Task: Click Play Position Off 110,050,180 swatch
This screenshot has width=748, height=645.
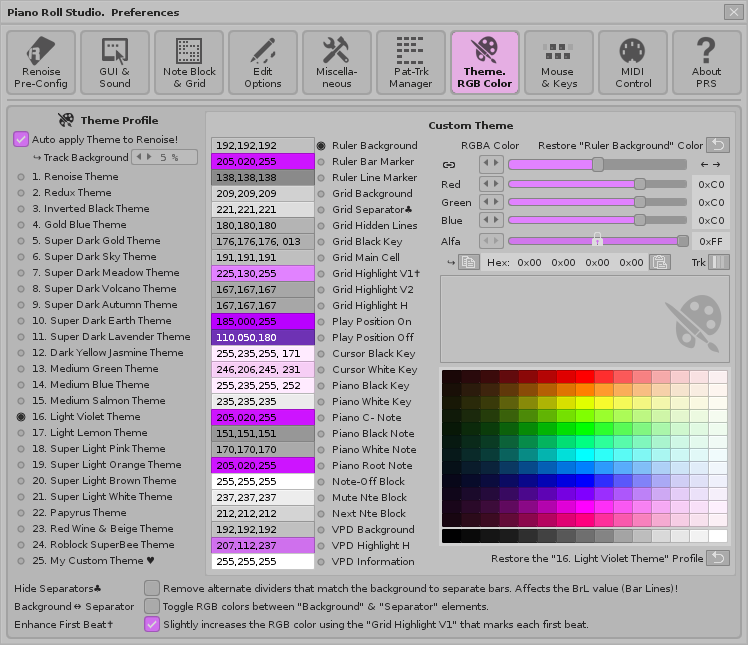Action: (263, 337)
